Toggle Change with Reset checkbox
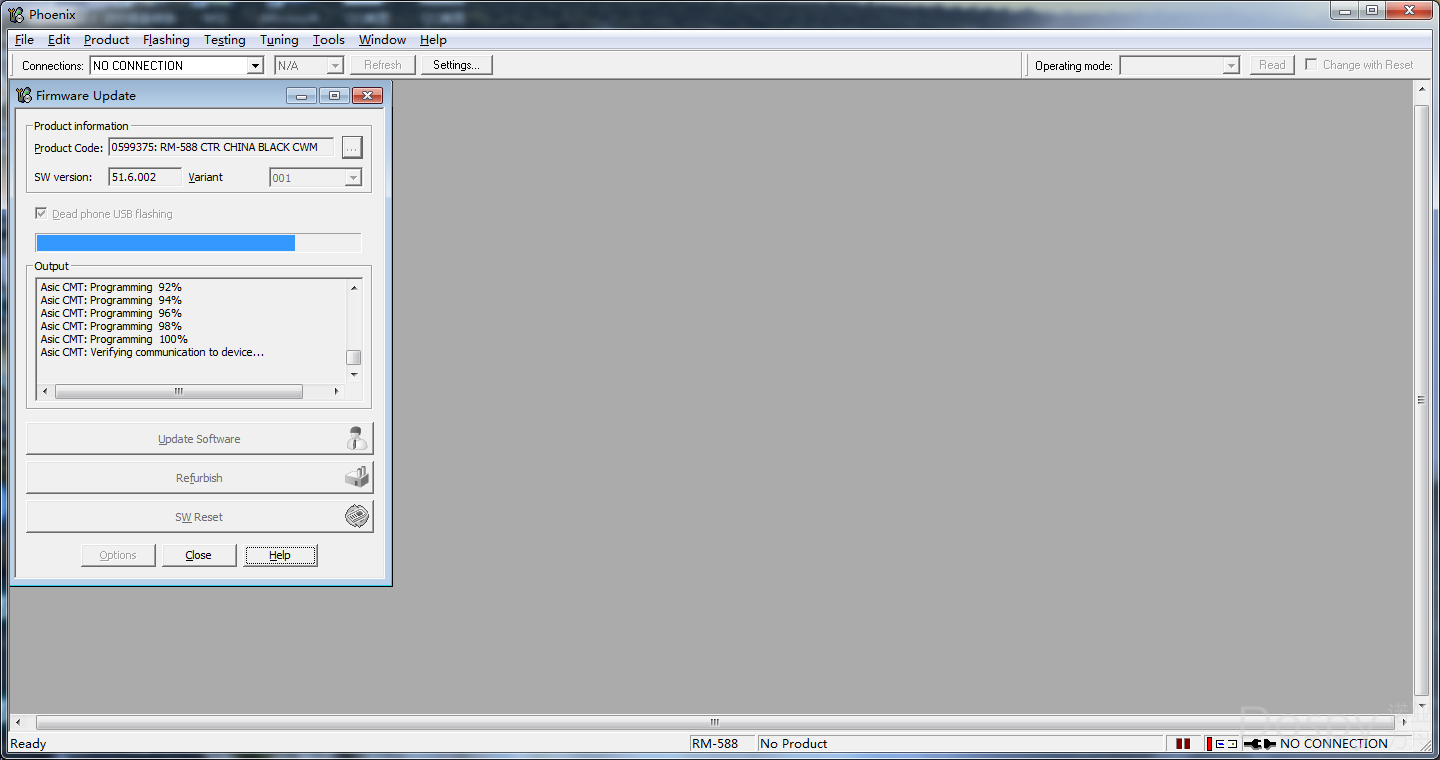The width and height of the screenshot is (1440, 760). tap(1311, 64)
